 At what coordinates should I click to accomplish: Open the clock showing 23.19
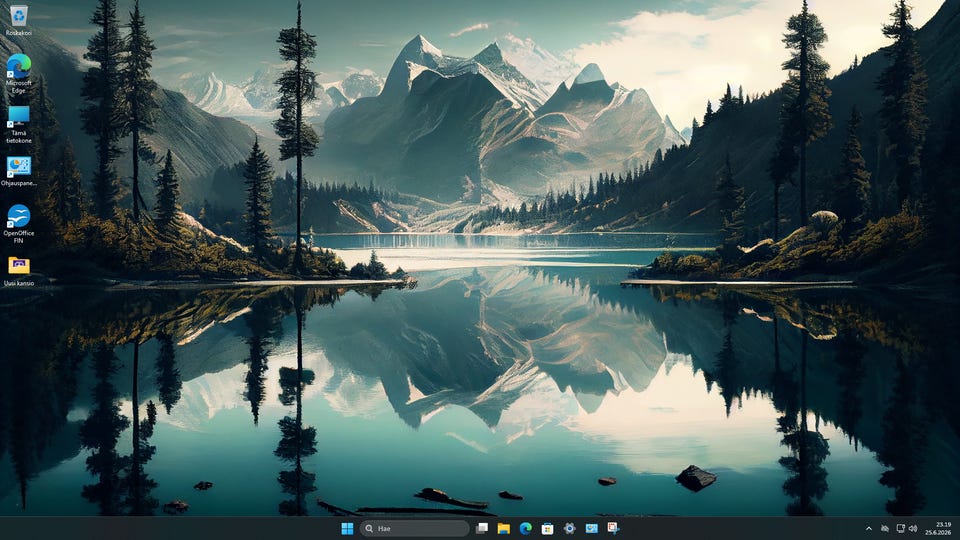click(940, 528)
